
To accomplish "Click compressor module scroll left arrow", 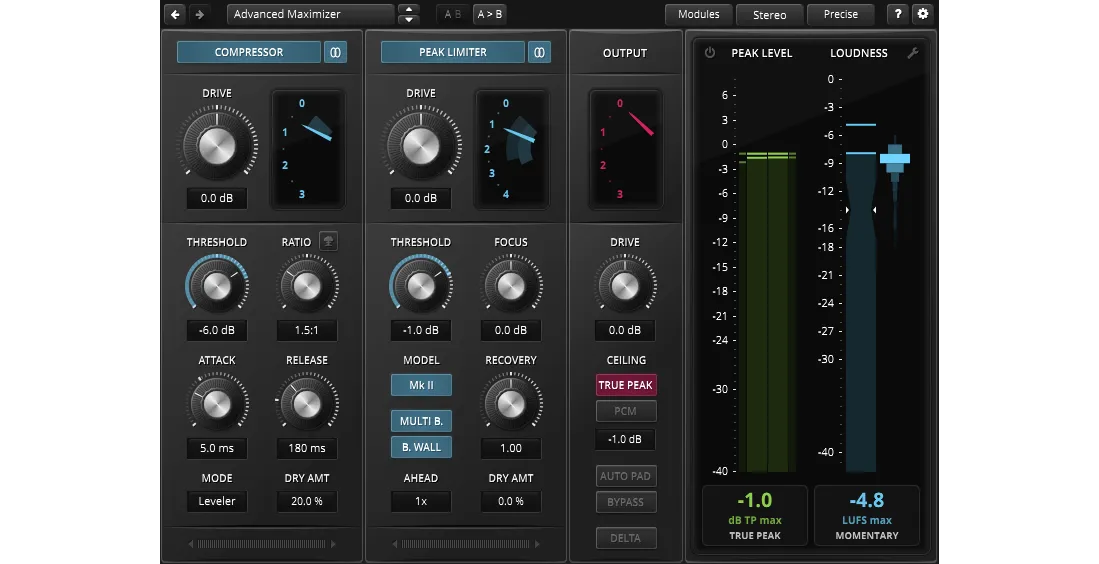I will click(190, 544).
